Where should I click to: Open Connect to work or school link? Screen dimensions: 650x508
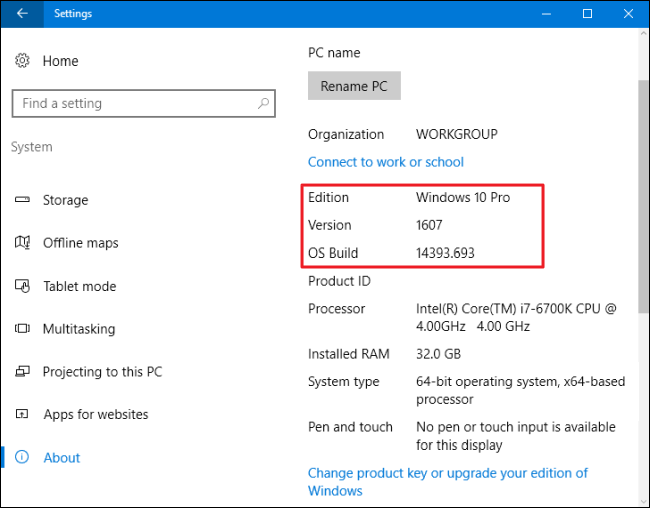tap(386, 162)
